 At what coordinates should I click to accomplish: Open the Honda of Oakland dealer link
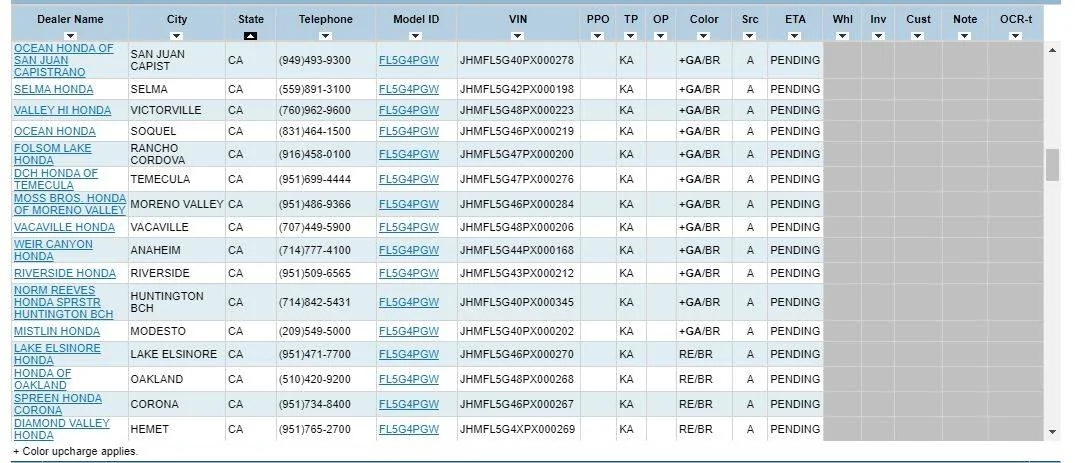coord(42,379)
